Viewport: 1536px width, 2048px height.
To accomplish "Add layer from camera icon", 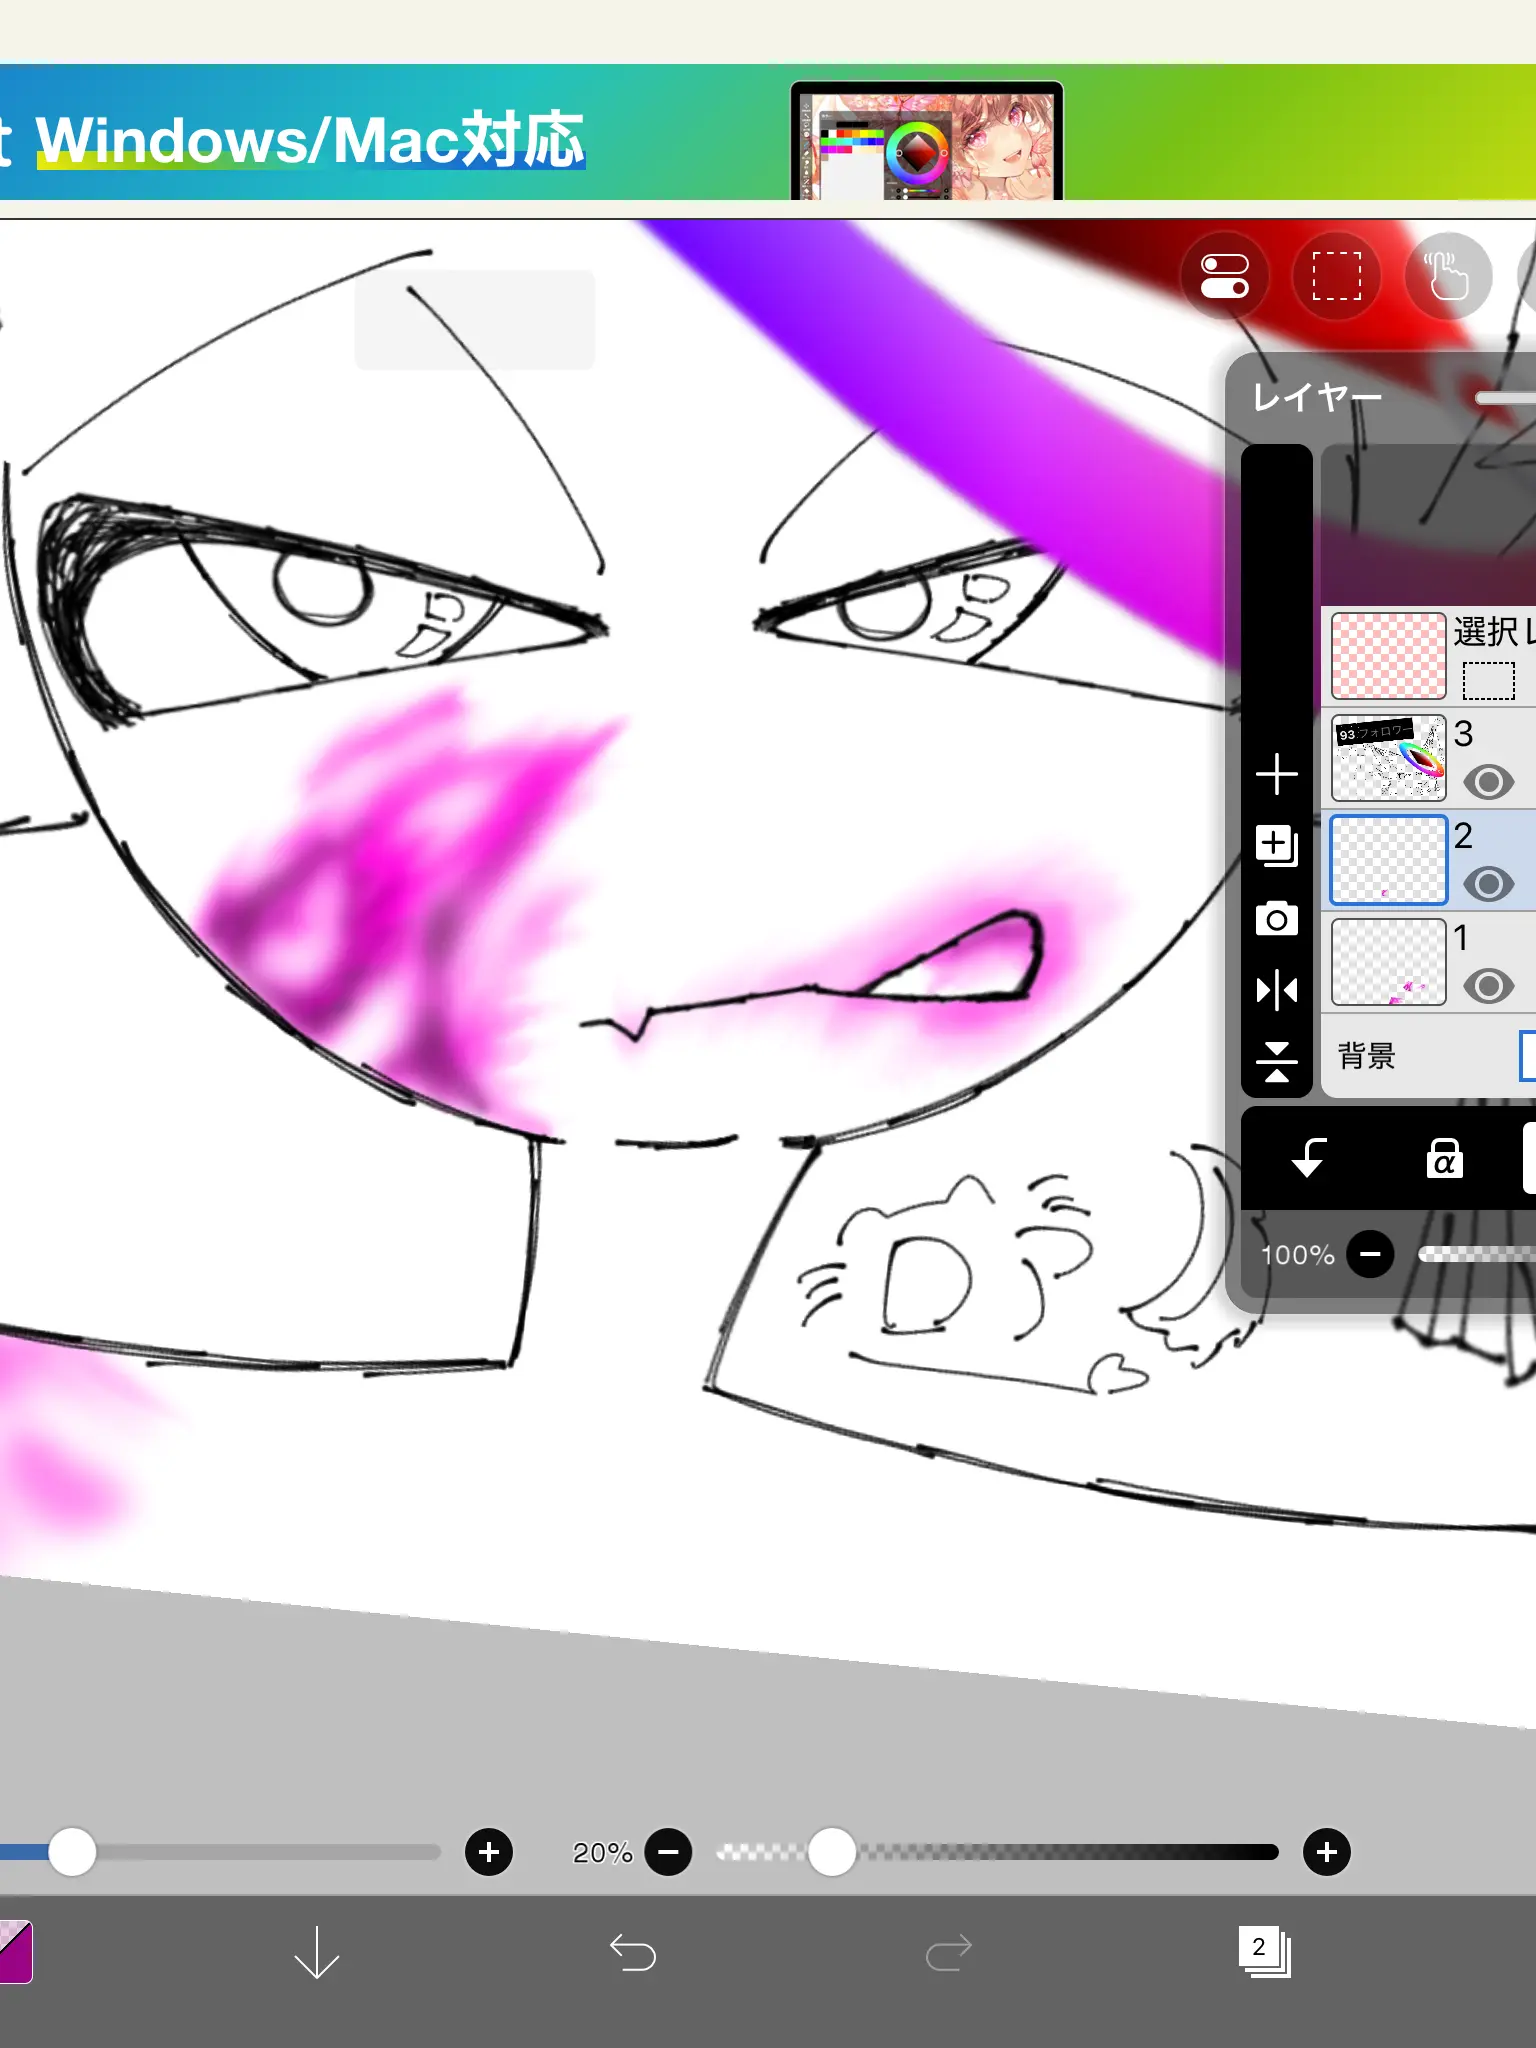I will point(1277,918).
